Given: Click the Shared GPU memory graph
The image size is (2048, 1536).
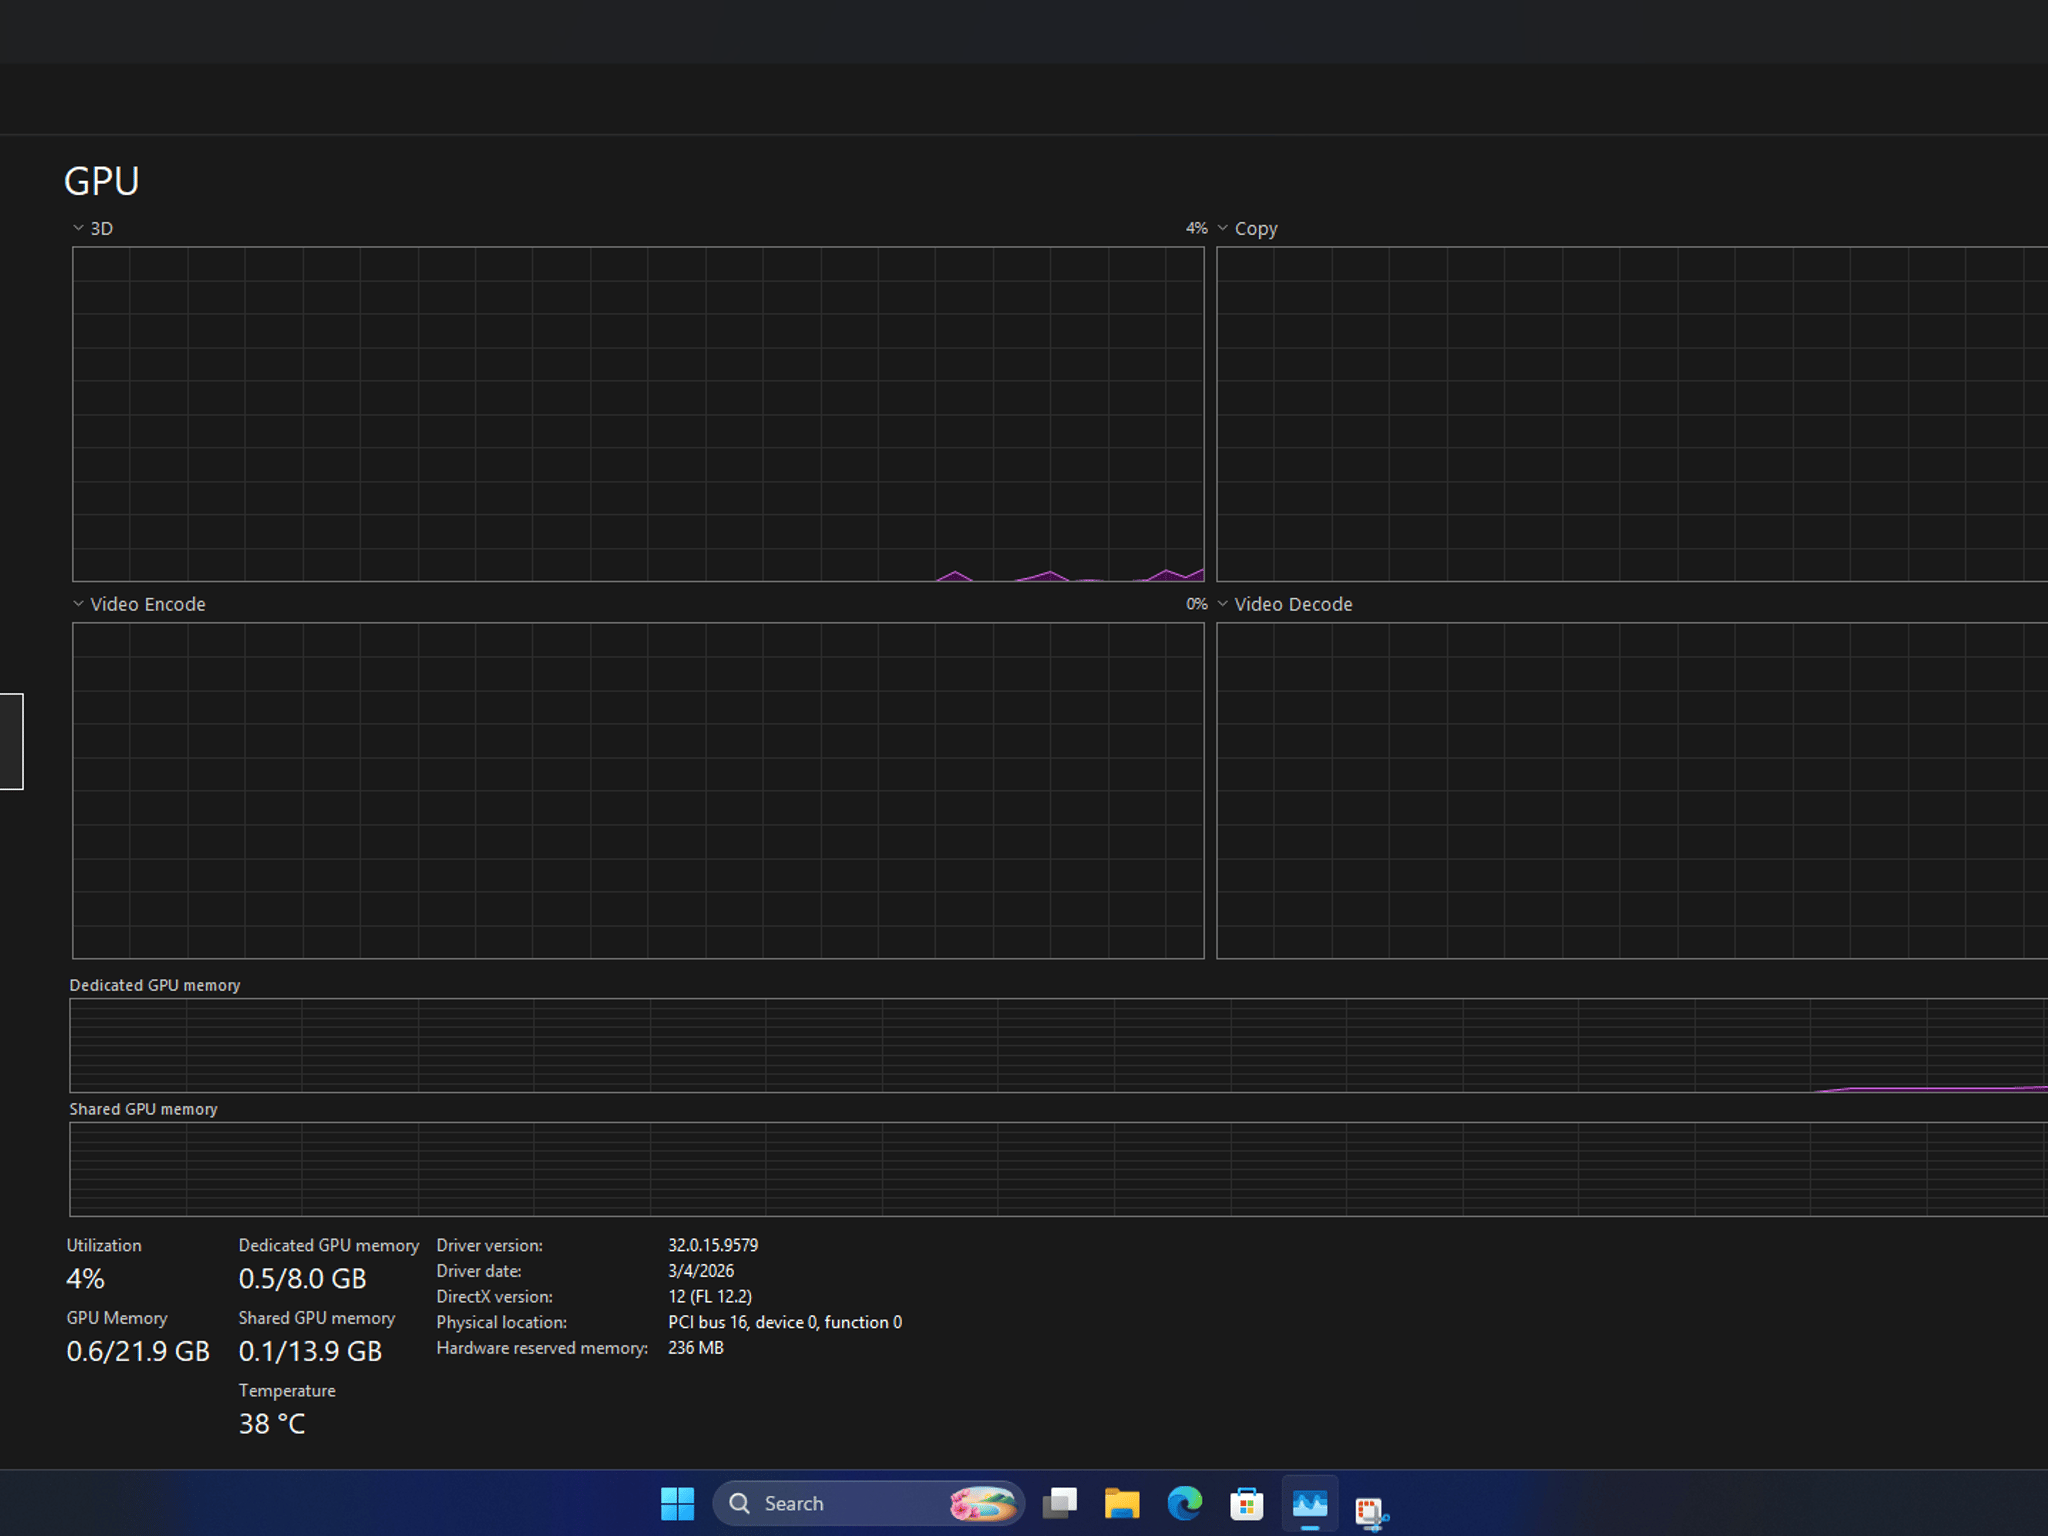Looking at the screenshot, I should pos(1058,1169).
